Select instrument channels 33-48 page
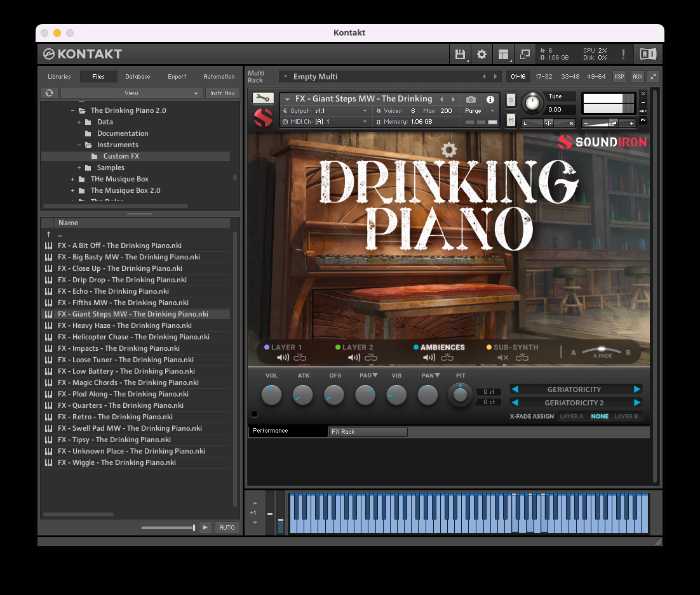 coord(570,77)
